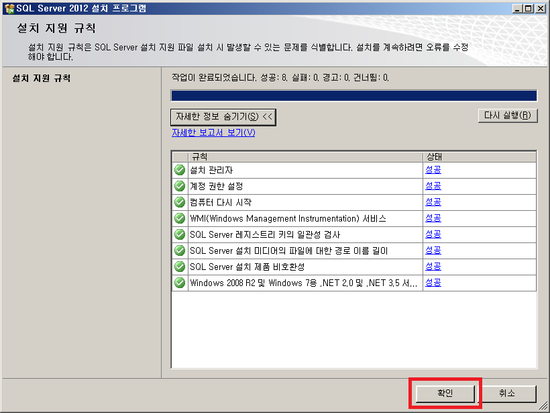Sort by the 규칙 column header

pyautogui.click(x=305, y=156)
